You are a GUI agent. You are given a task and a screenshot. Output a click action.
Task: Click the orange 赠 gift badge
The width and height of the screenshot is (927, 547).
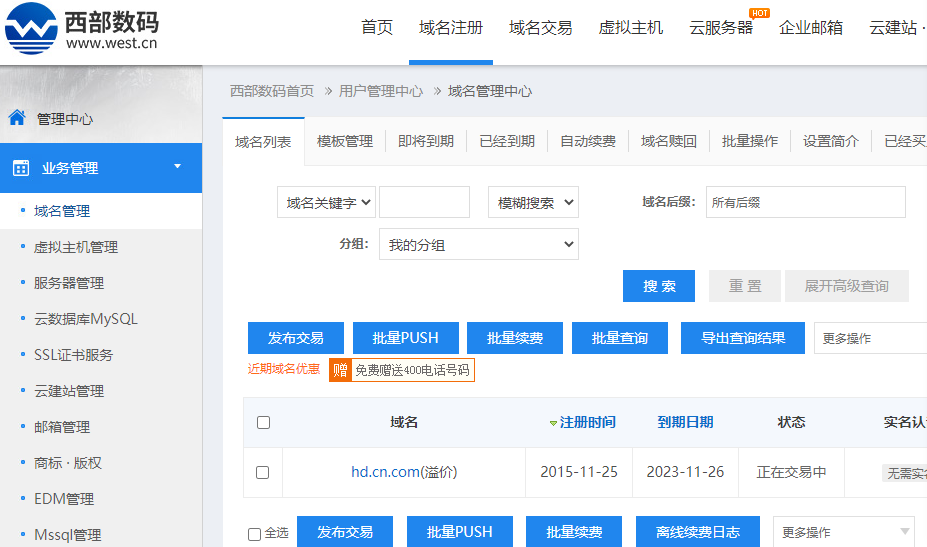340,370
